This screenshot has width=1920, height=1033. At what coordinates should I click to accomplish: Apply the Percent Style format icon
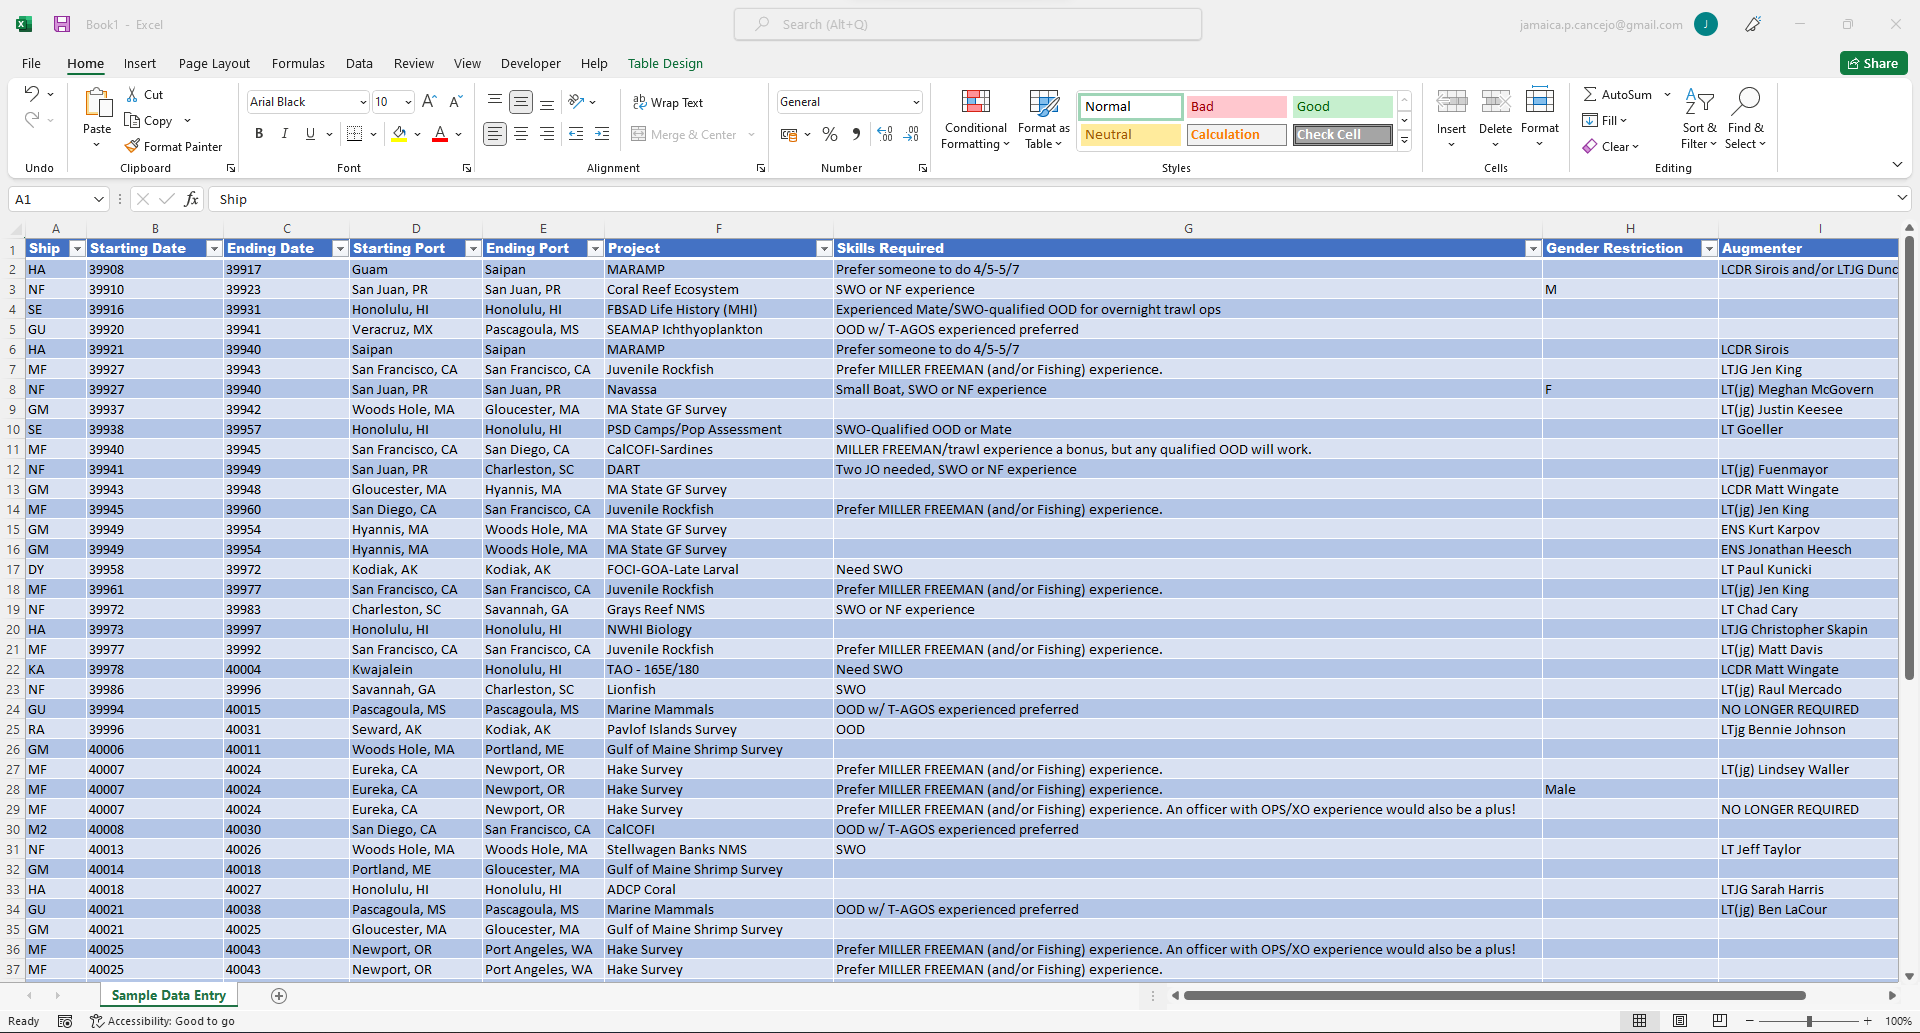(829, 134)
